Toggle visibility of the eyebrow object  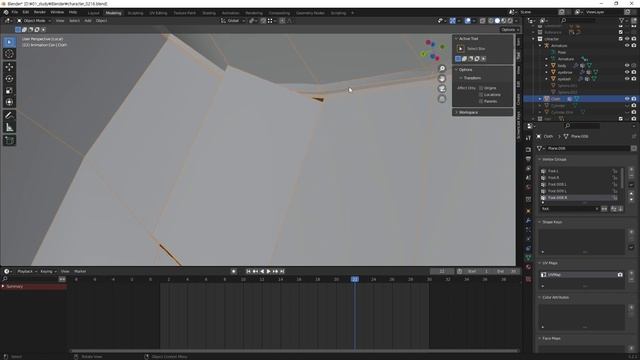coord(627,72)
